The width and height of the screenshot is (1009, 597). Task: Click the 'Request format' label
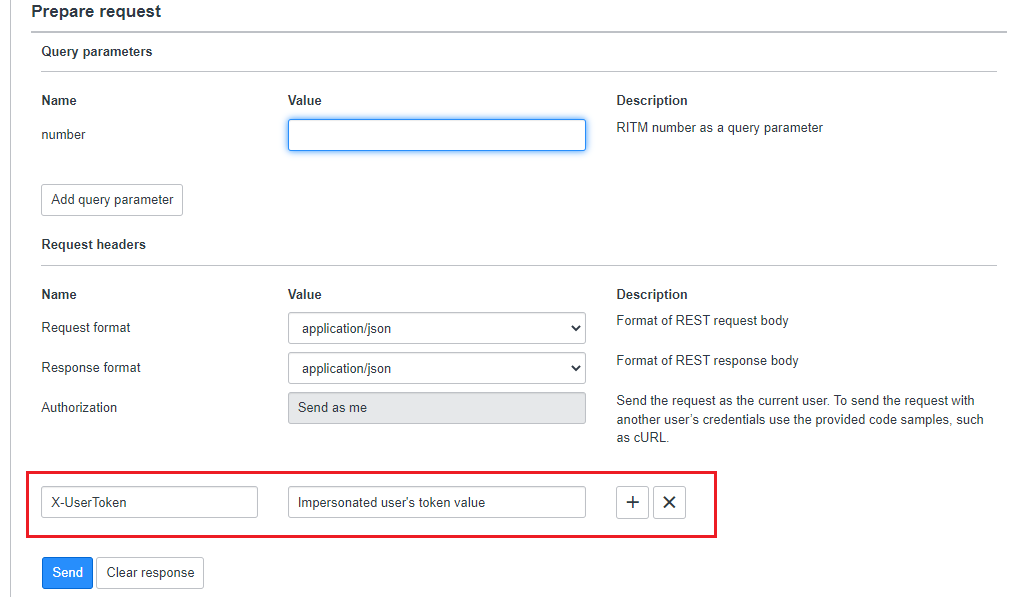86,327
